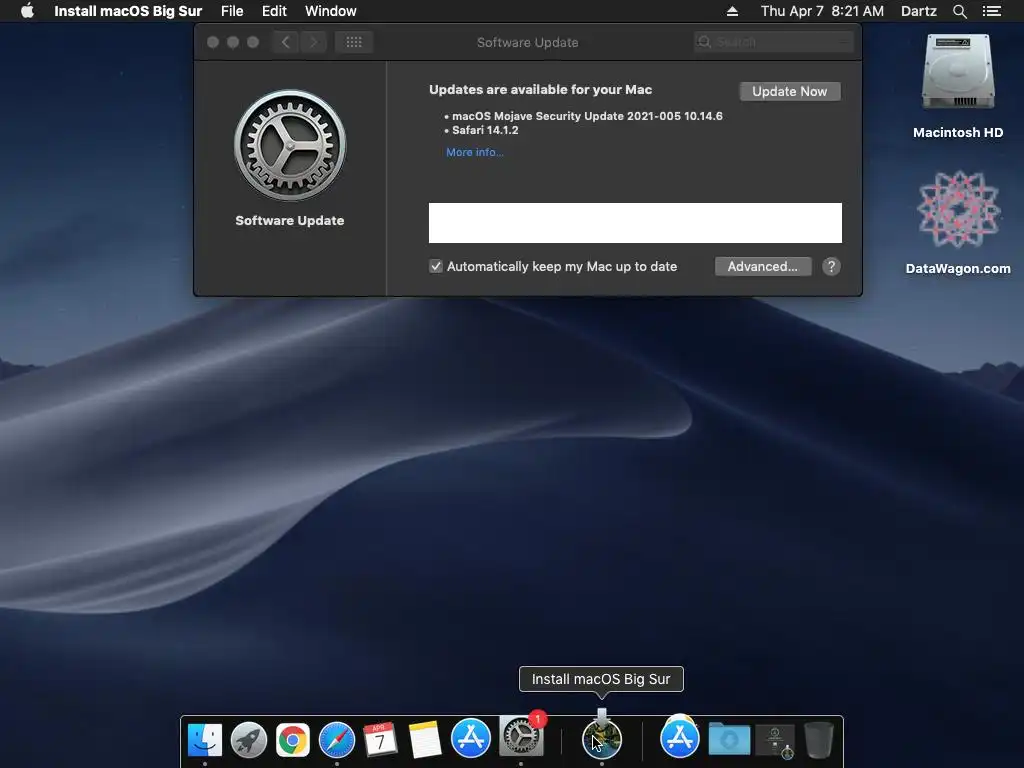Open the yellow Notes app in Dock
1024x768 pixels.
[424, 739]
